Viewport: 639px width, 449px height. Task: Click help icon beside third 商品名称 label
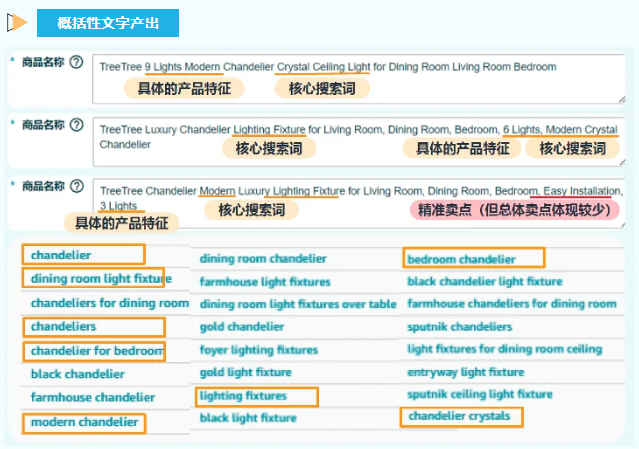point(76,186)
